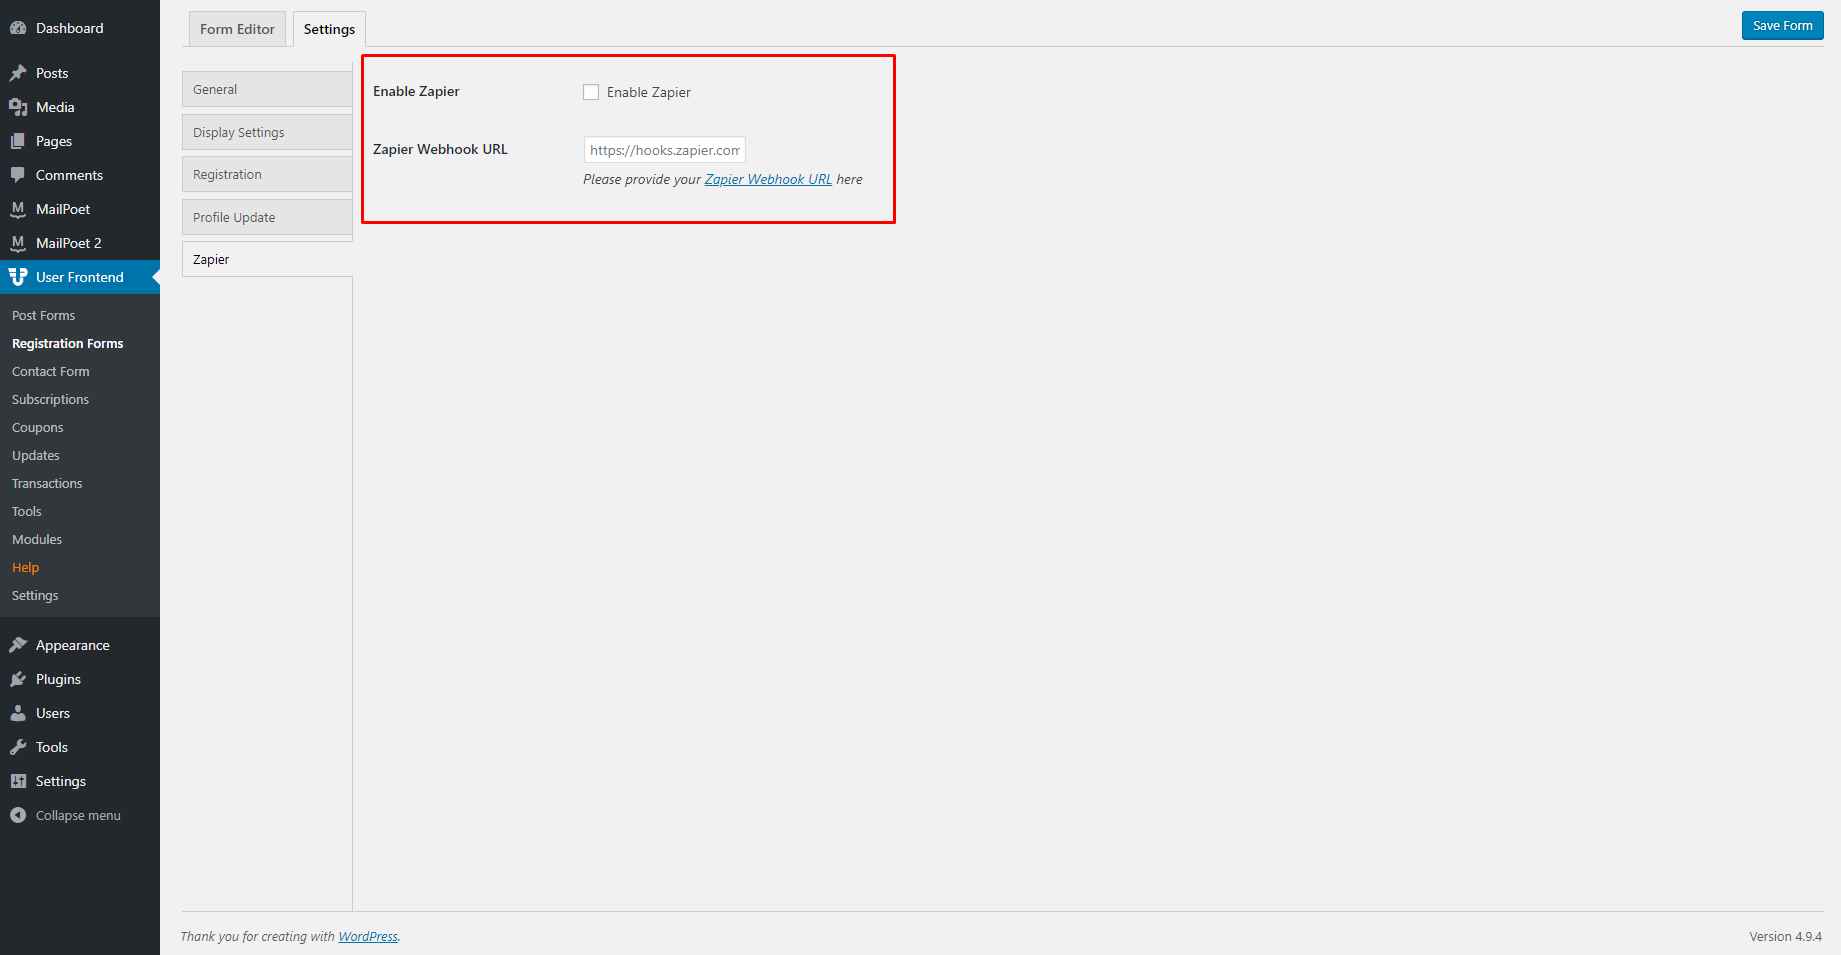Image resolution: width=1841 pixels, height=955 pixels.
Task: Click the Enable Zapier checkbox text
Action: pyautogui.click(x=648, y=92)
